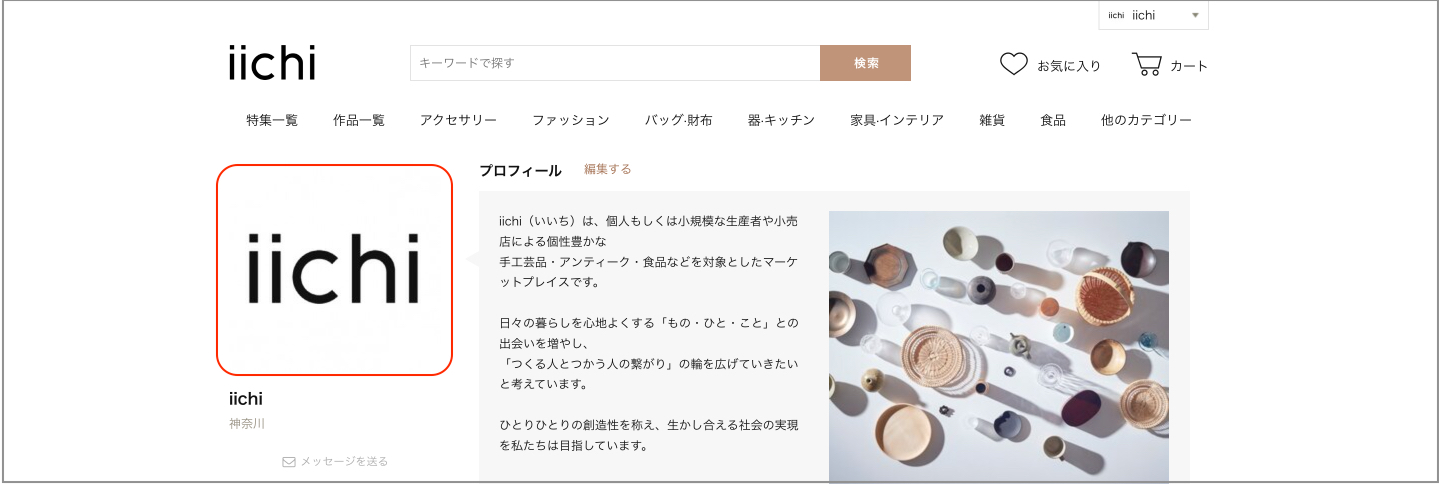The width and height of the screenshot is (1439, 484).
Task: Open the カート cart link
Action: coord(1189,66)
